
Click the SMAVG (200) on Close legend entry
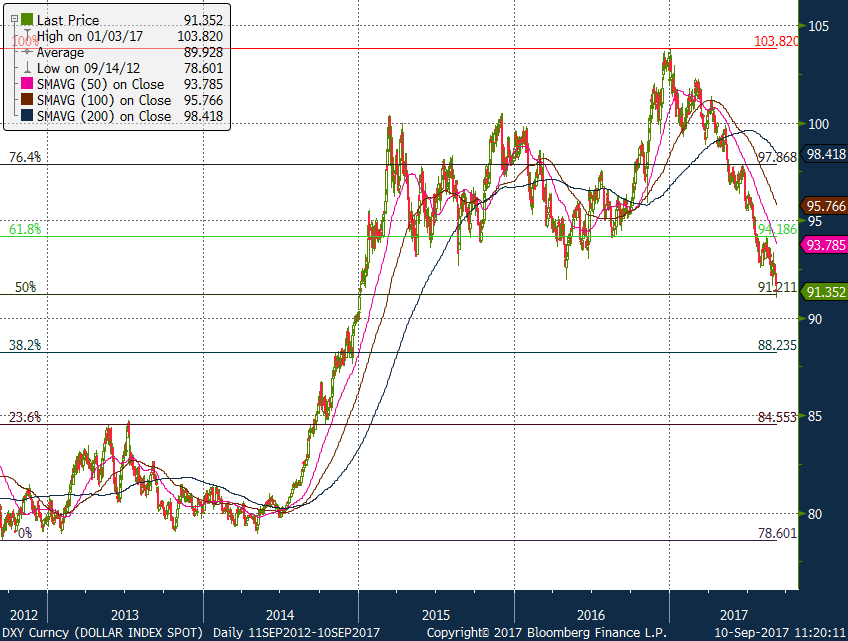click(103, 116)
